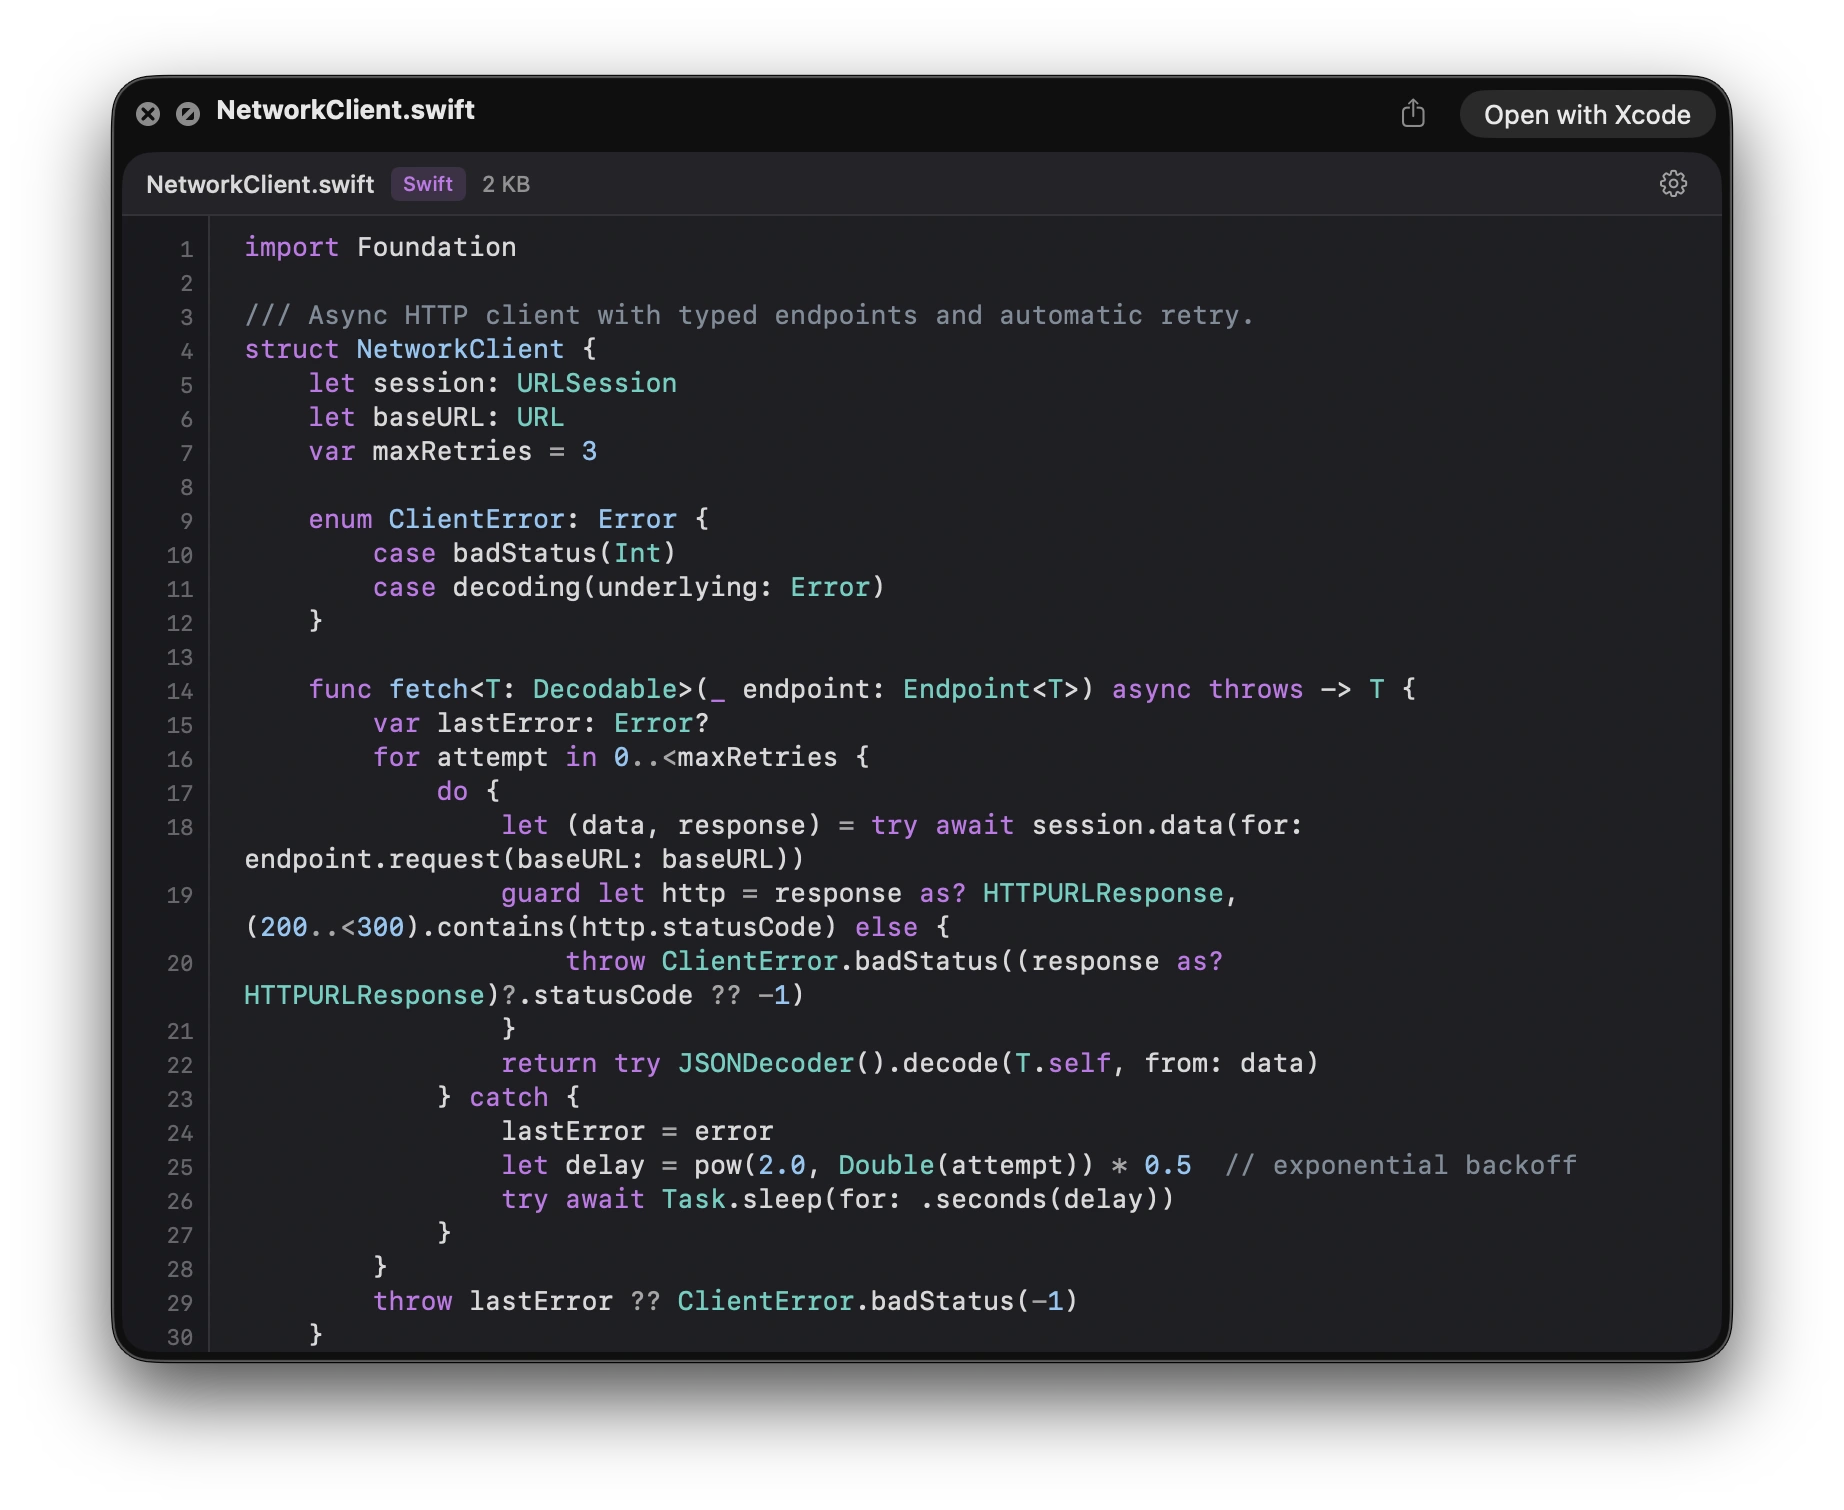Click 'case badStatus(Int)' line

pyautogui.click(x=525, y=553)
